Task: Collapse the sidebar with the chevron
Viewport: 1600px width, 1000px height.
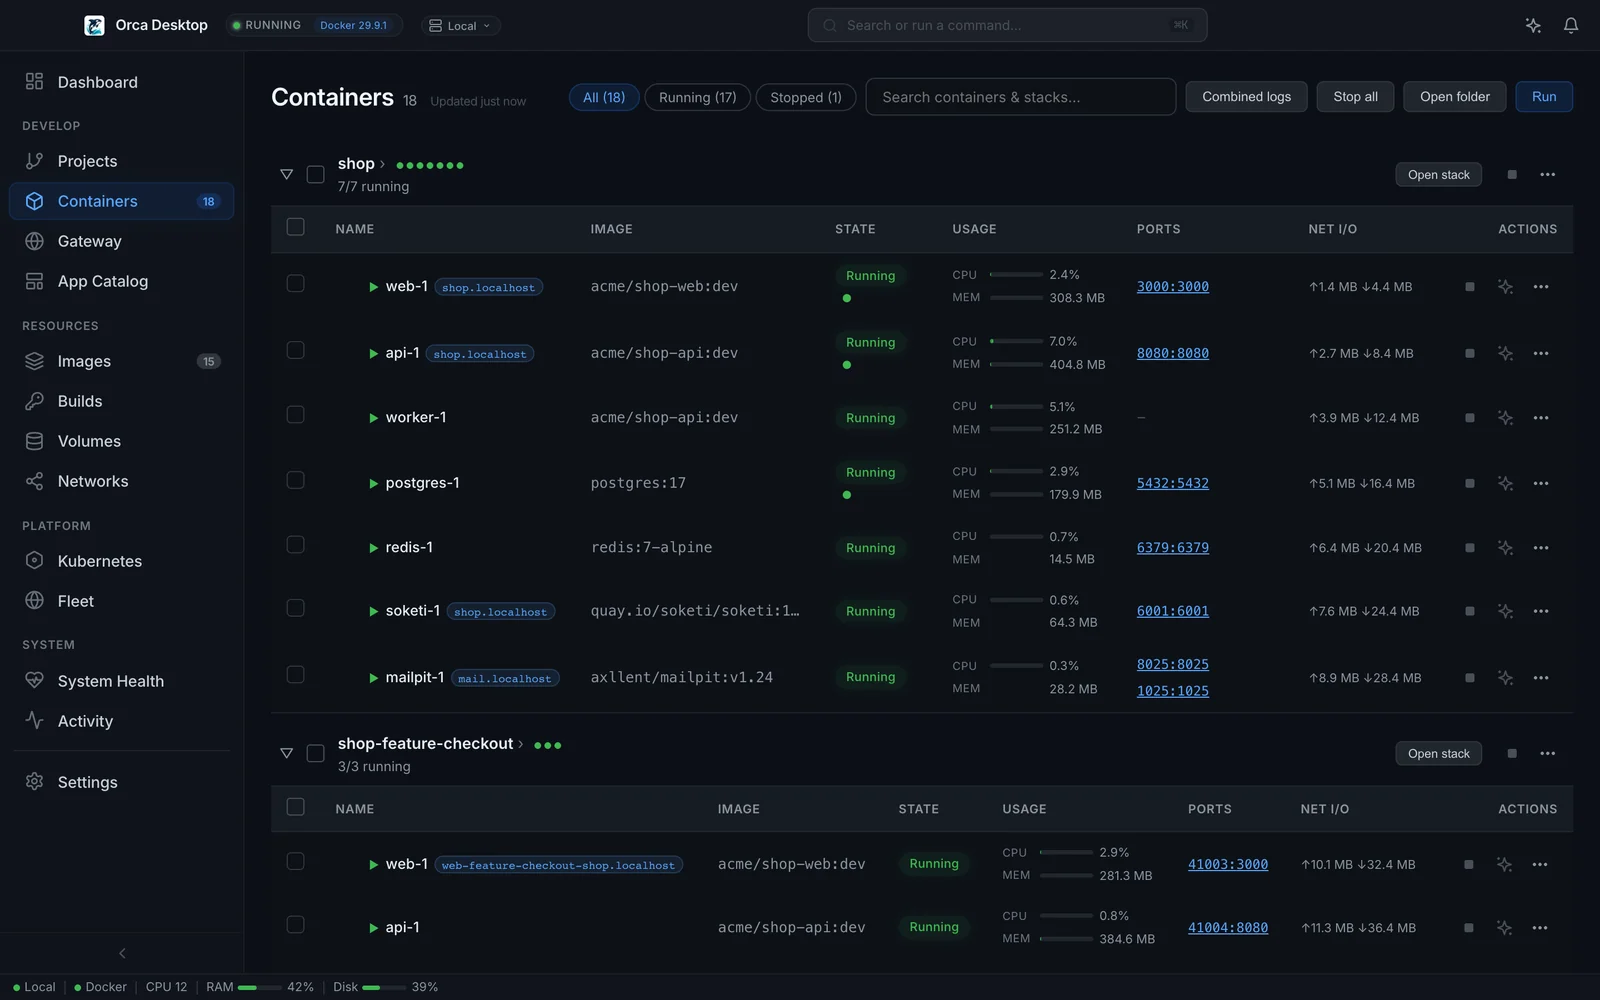Action: click(122, 953)
